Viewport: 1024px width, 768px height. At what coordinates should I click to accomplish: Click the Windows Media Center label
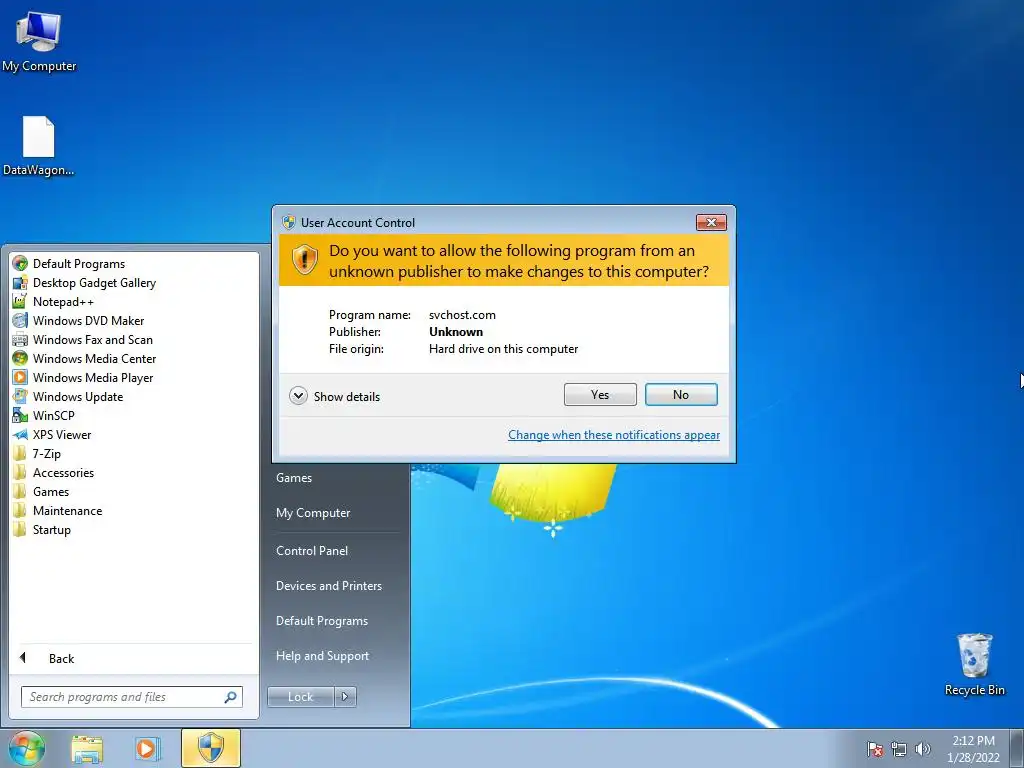pos(94,359)
